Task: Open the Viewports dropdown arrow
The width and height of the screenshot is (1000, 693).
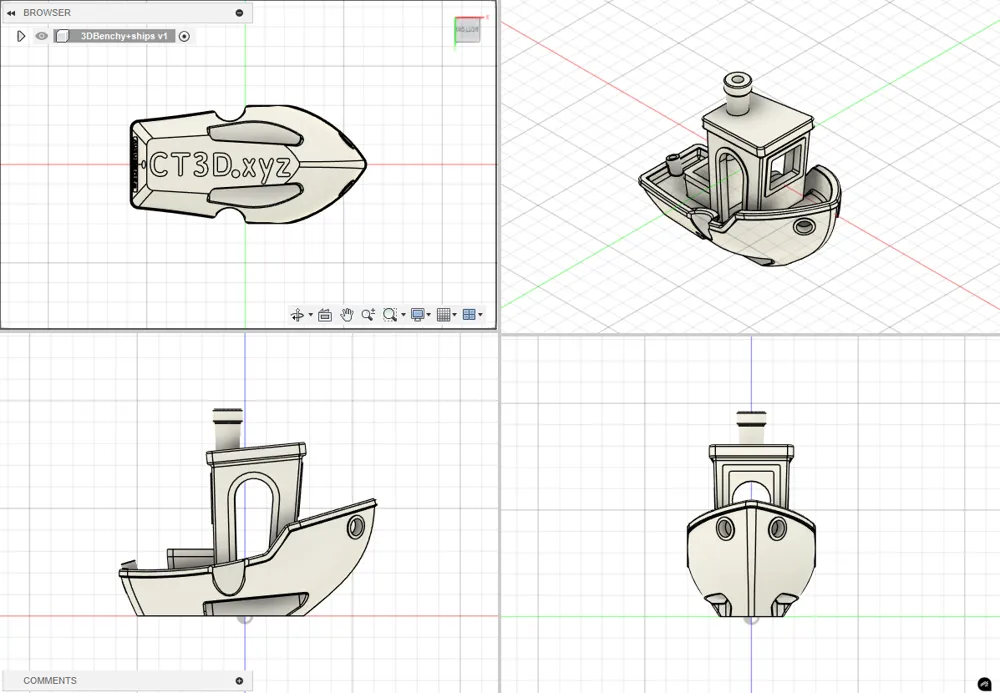Action: click(x=480, y=314)
